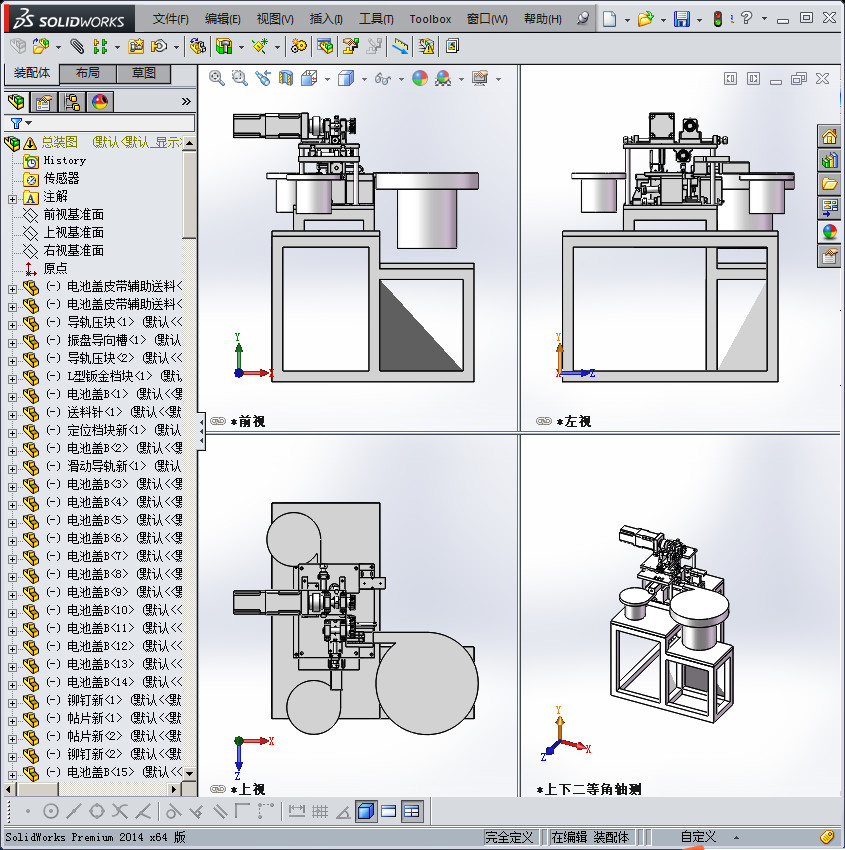Open the Design Library task pane

point(829,160)
